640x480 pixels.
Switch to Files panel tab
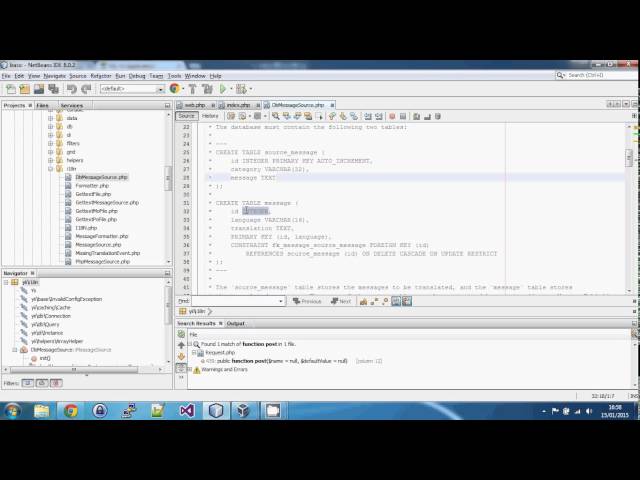point(42,105)
